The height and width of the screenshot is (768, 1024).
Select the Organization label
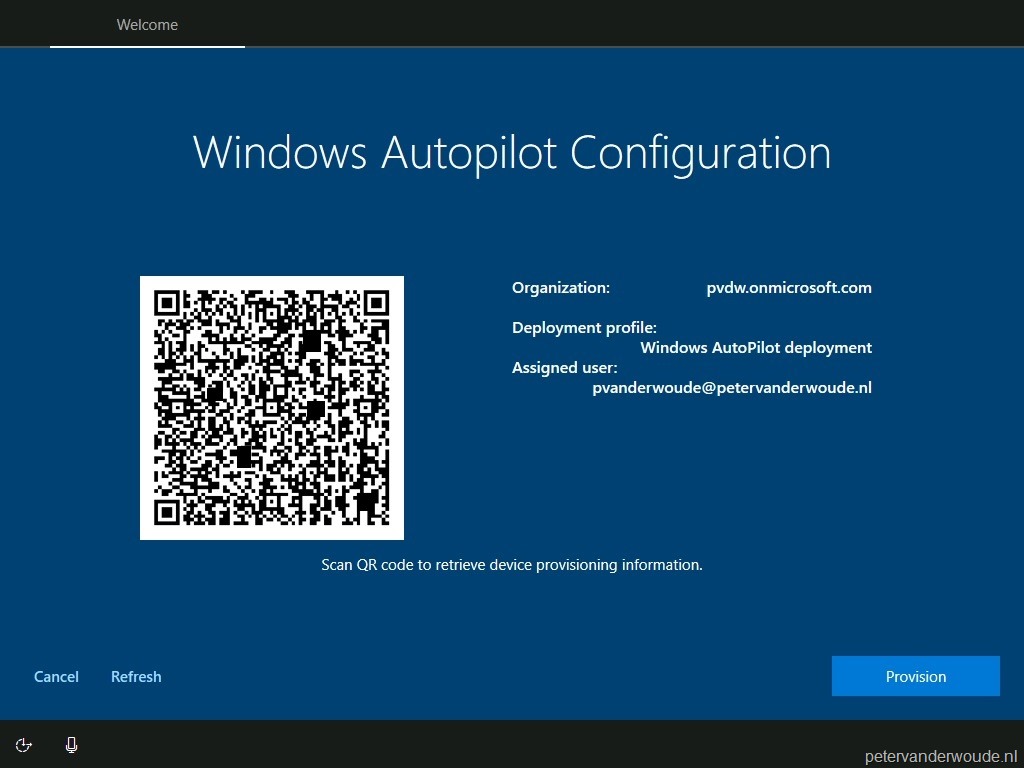[x=560, y=287]
